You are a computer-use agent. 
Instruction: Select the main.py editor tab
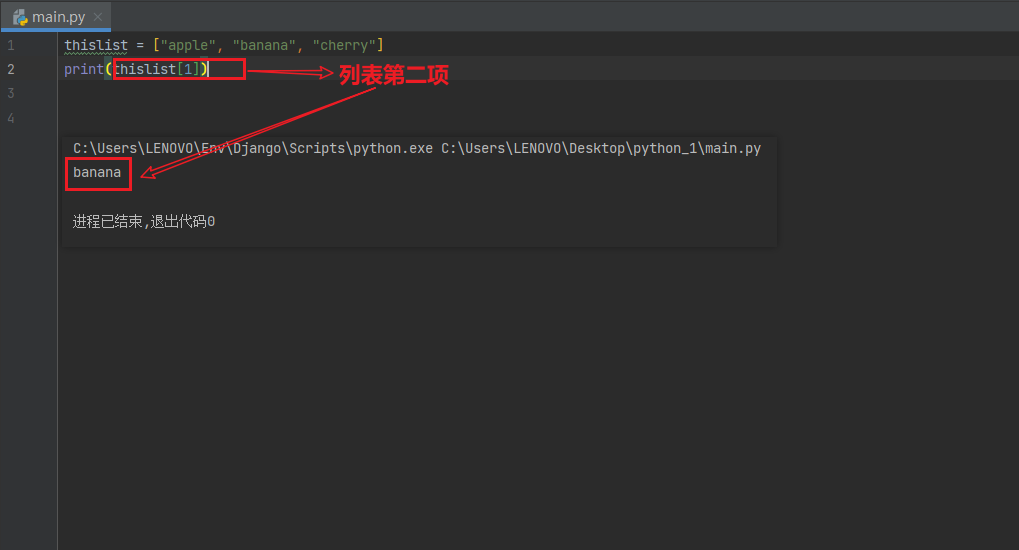(x=56, y=17)
